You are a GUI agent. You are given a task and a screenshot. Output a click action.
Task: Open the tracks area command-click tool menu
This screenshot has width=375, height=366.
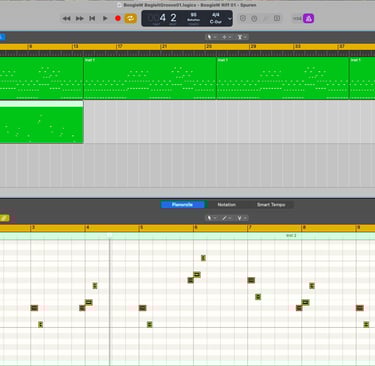tap(226, 37)
